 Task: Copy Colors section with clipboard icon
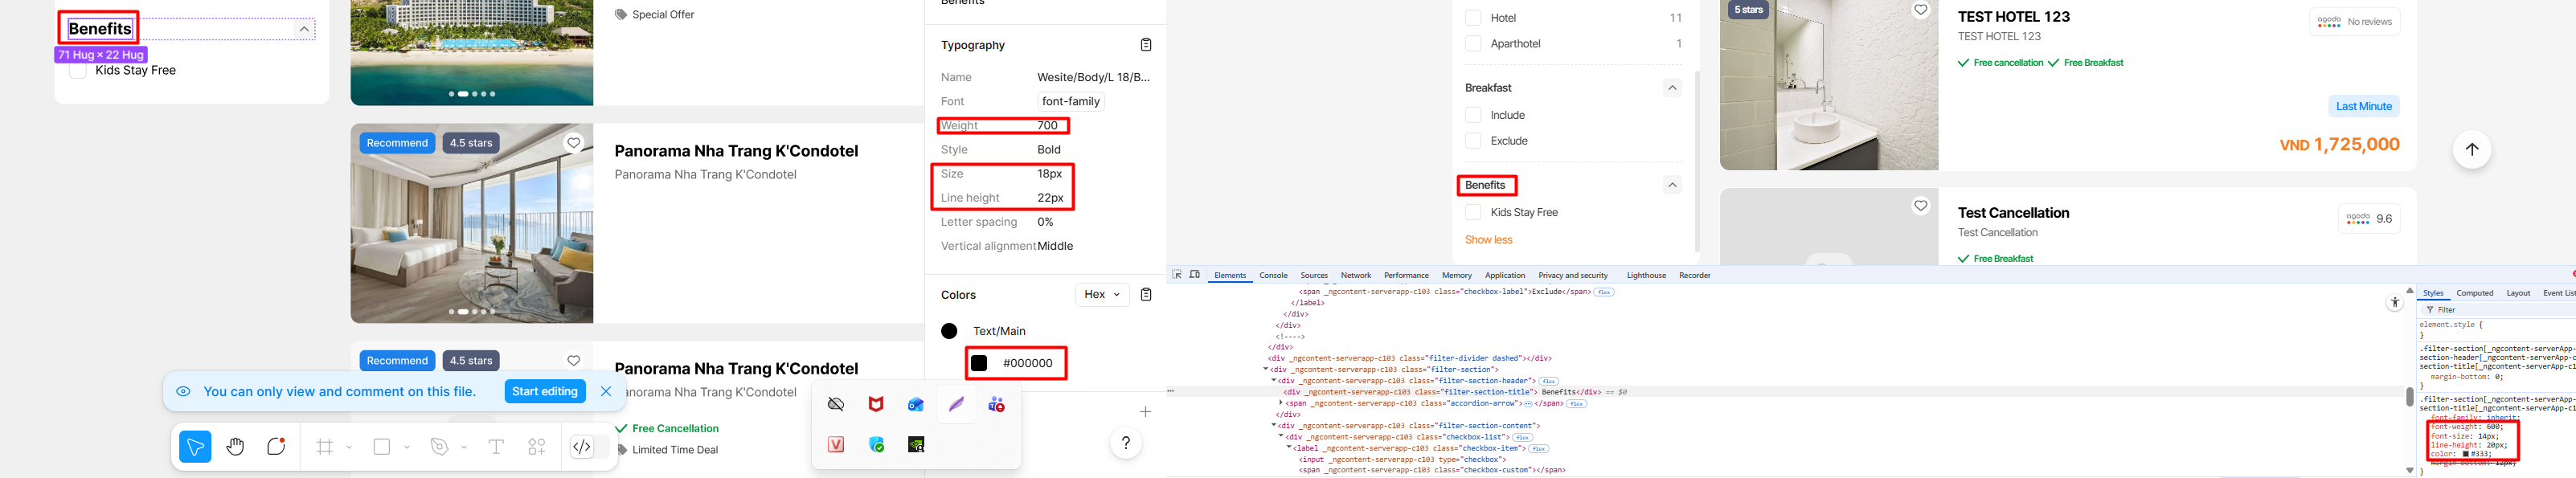click(x=1146, y=295)
